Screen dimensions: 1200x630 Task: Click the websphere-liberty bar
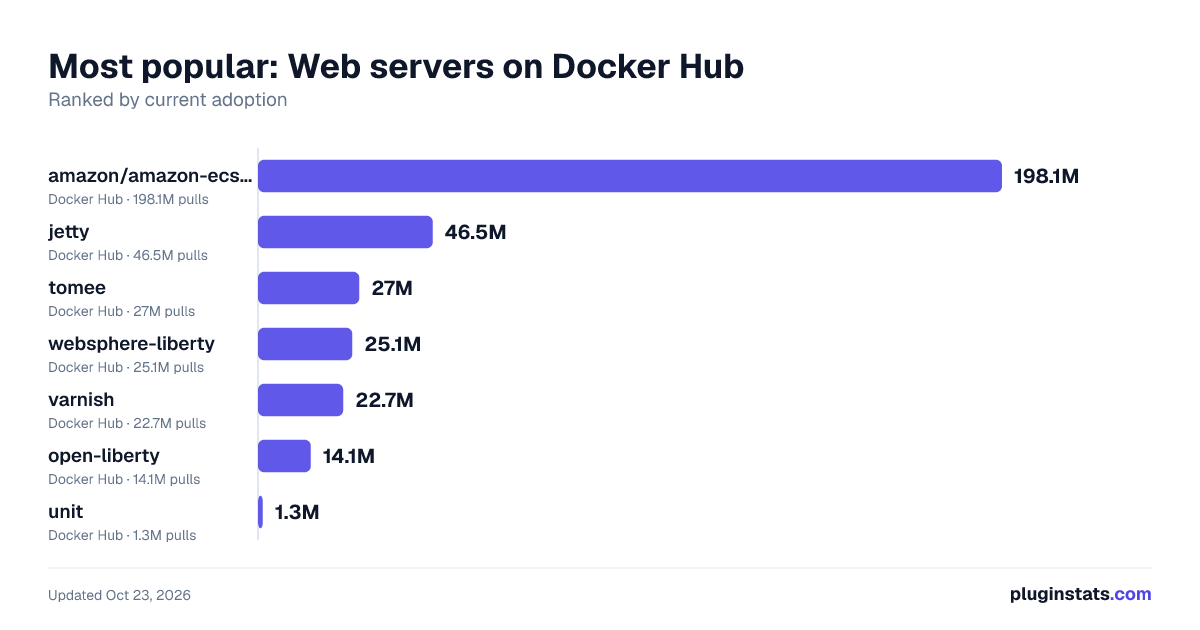click(305, 344)
